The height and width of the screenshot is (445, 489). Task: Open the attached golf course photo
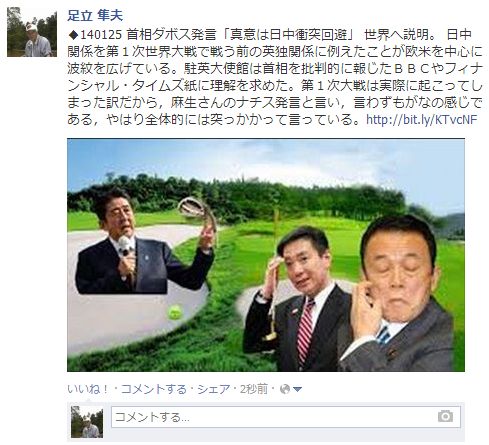pyautogui.click(x=266, y=255)
